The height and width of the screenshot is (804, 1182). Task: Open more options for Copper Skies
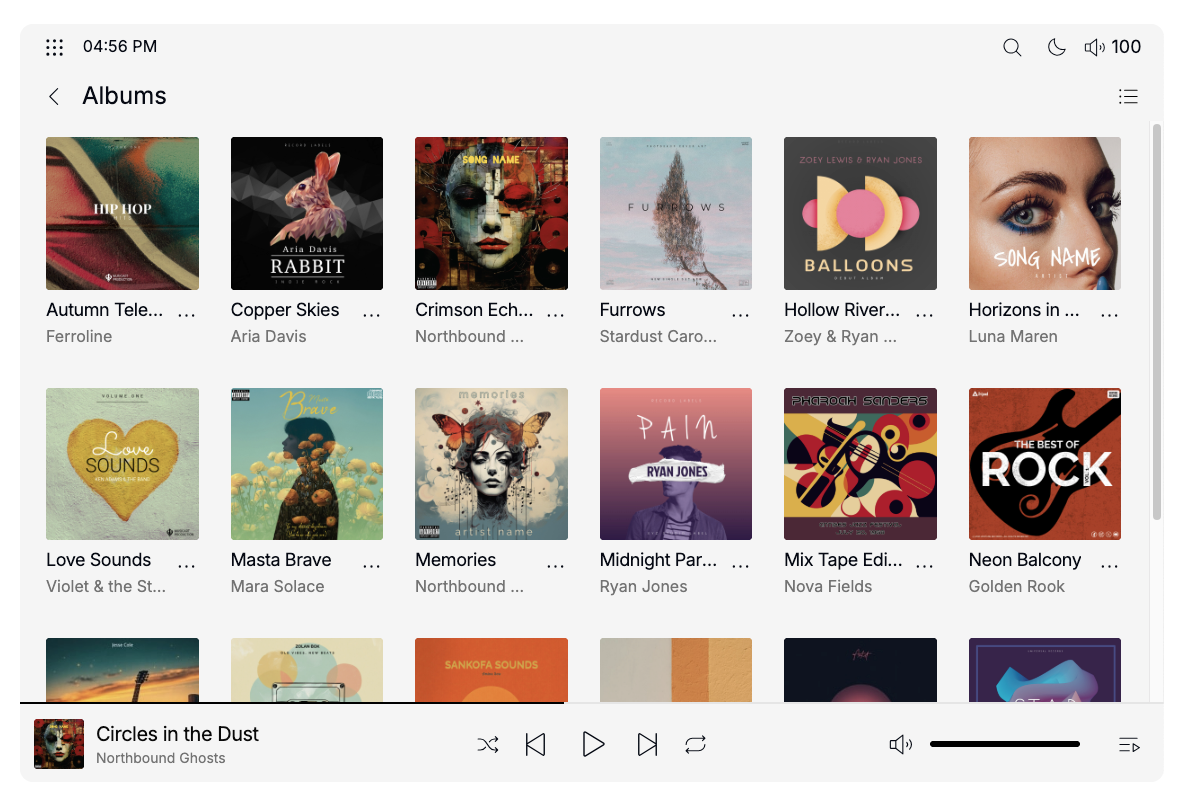point(371,313)
